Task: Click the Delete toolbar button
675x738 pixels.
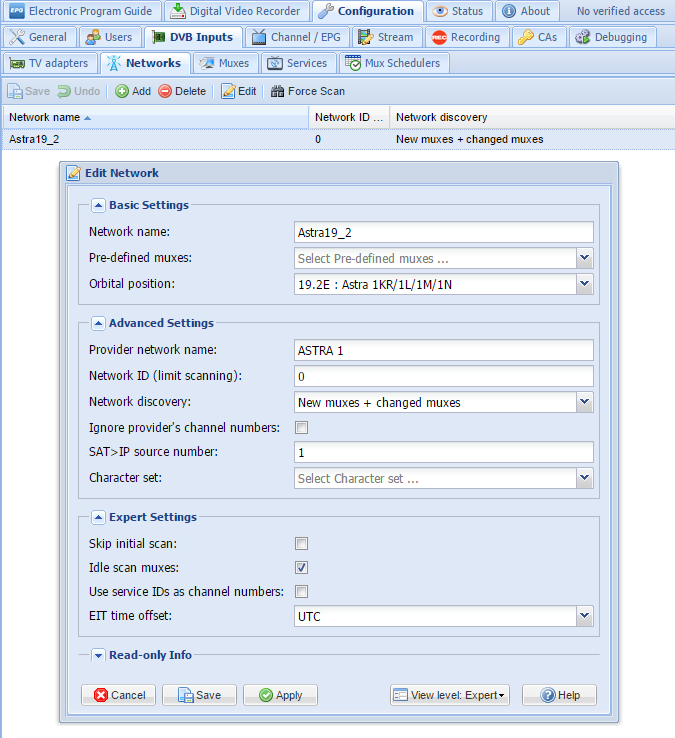Action: [182, 91]
